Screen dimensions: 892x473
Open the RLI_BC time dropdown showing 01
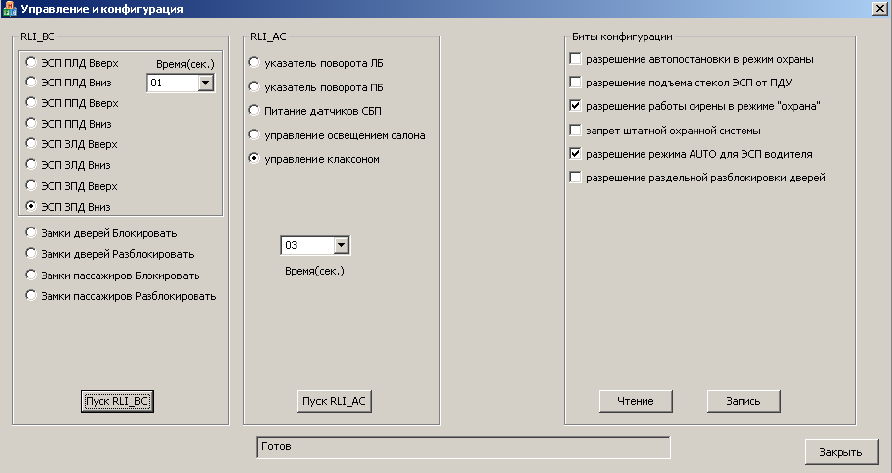coord(206,83)
